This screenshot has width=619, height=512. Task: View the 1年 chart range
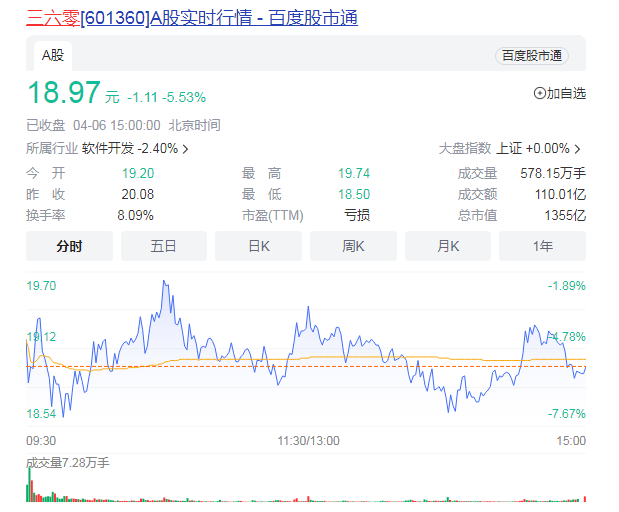tap(542, 246)
